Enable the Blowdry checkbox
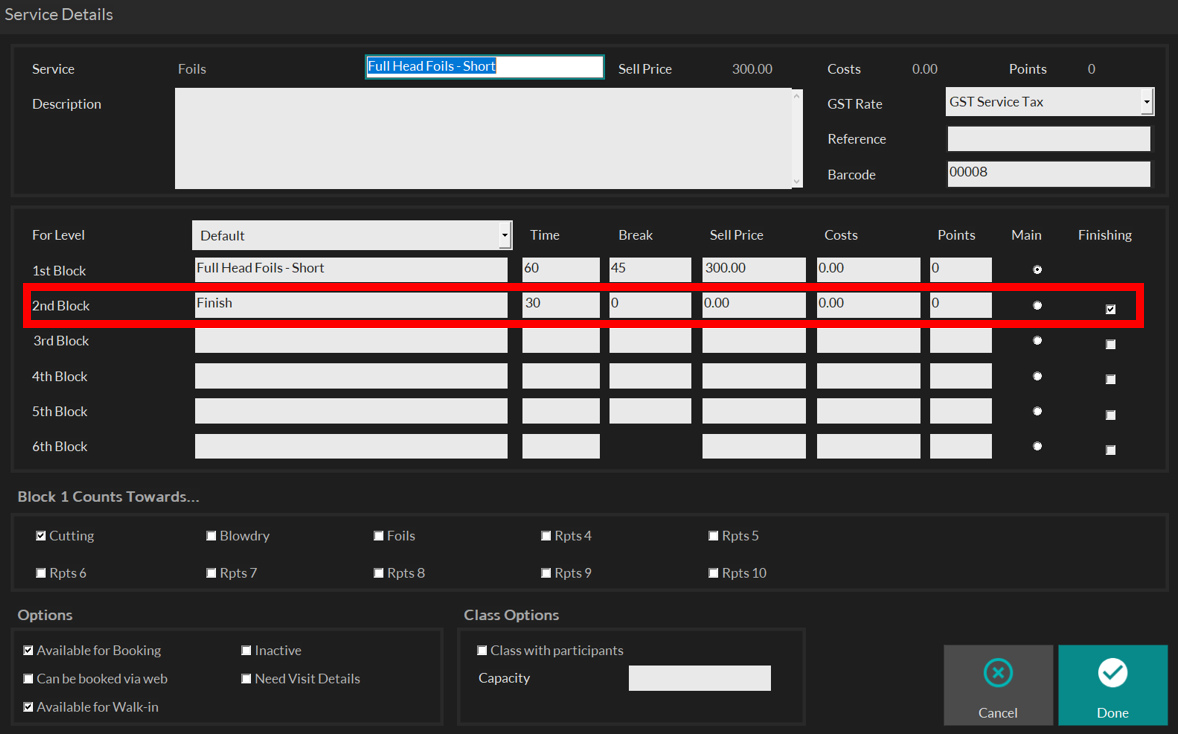Viewport: 1178px width, 734px height. point(211,536)
